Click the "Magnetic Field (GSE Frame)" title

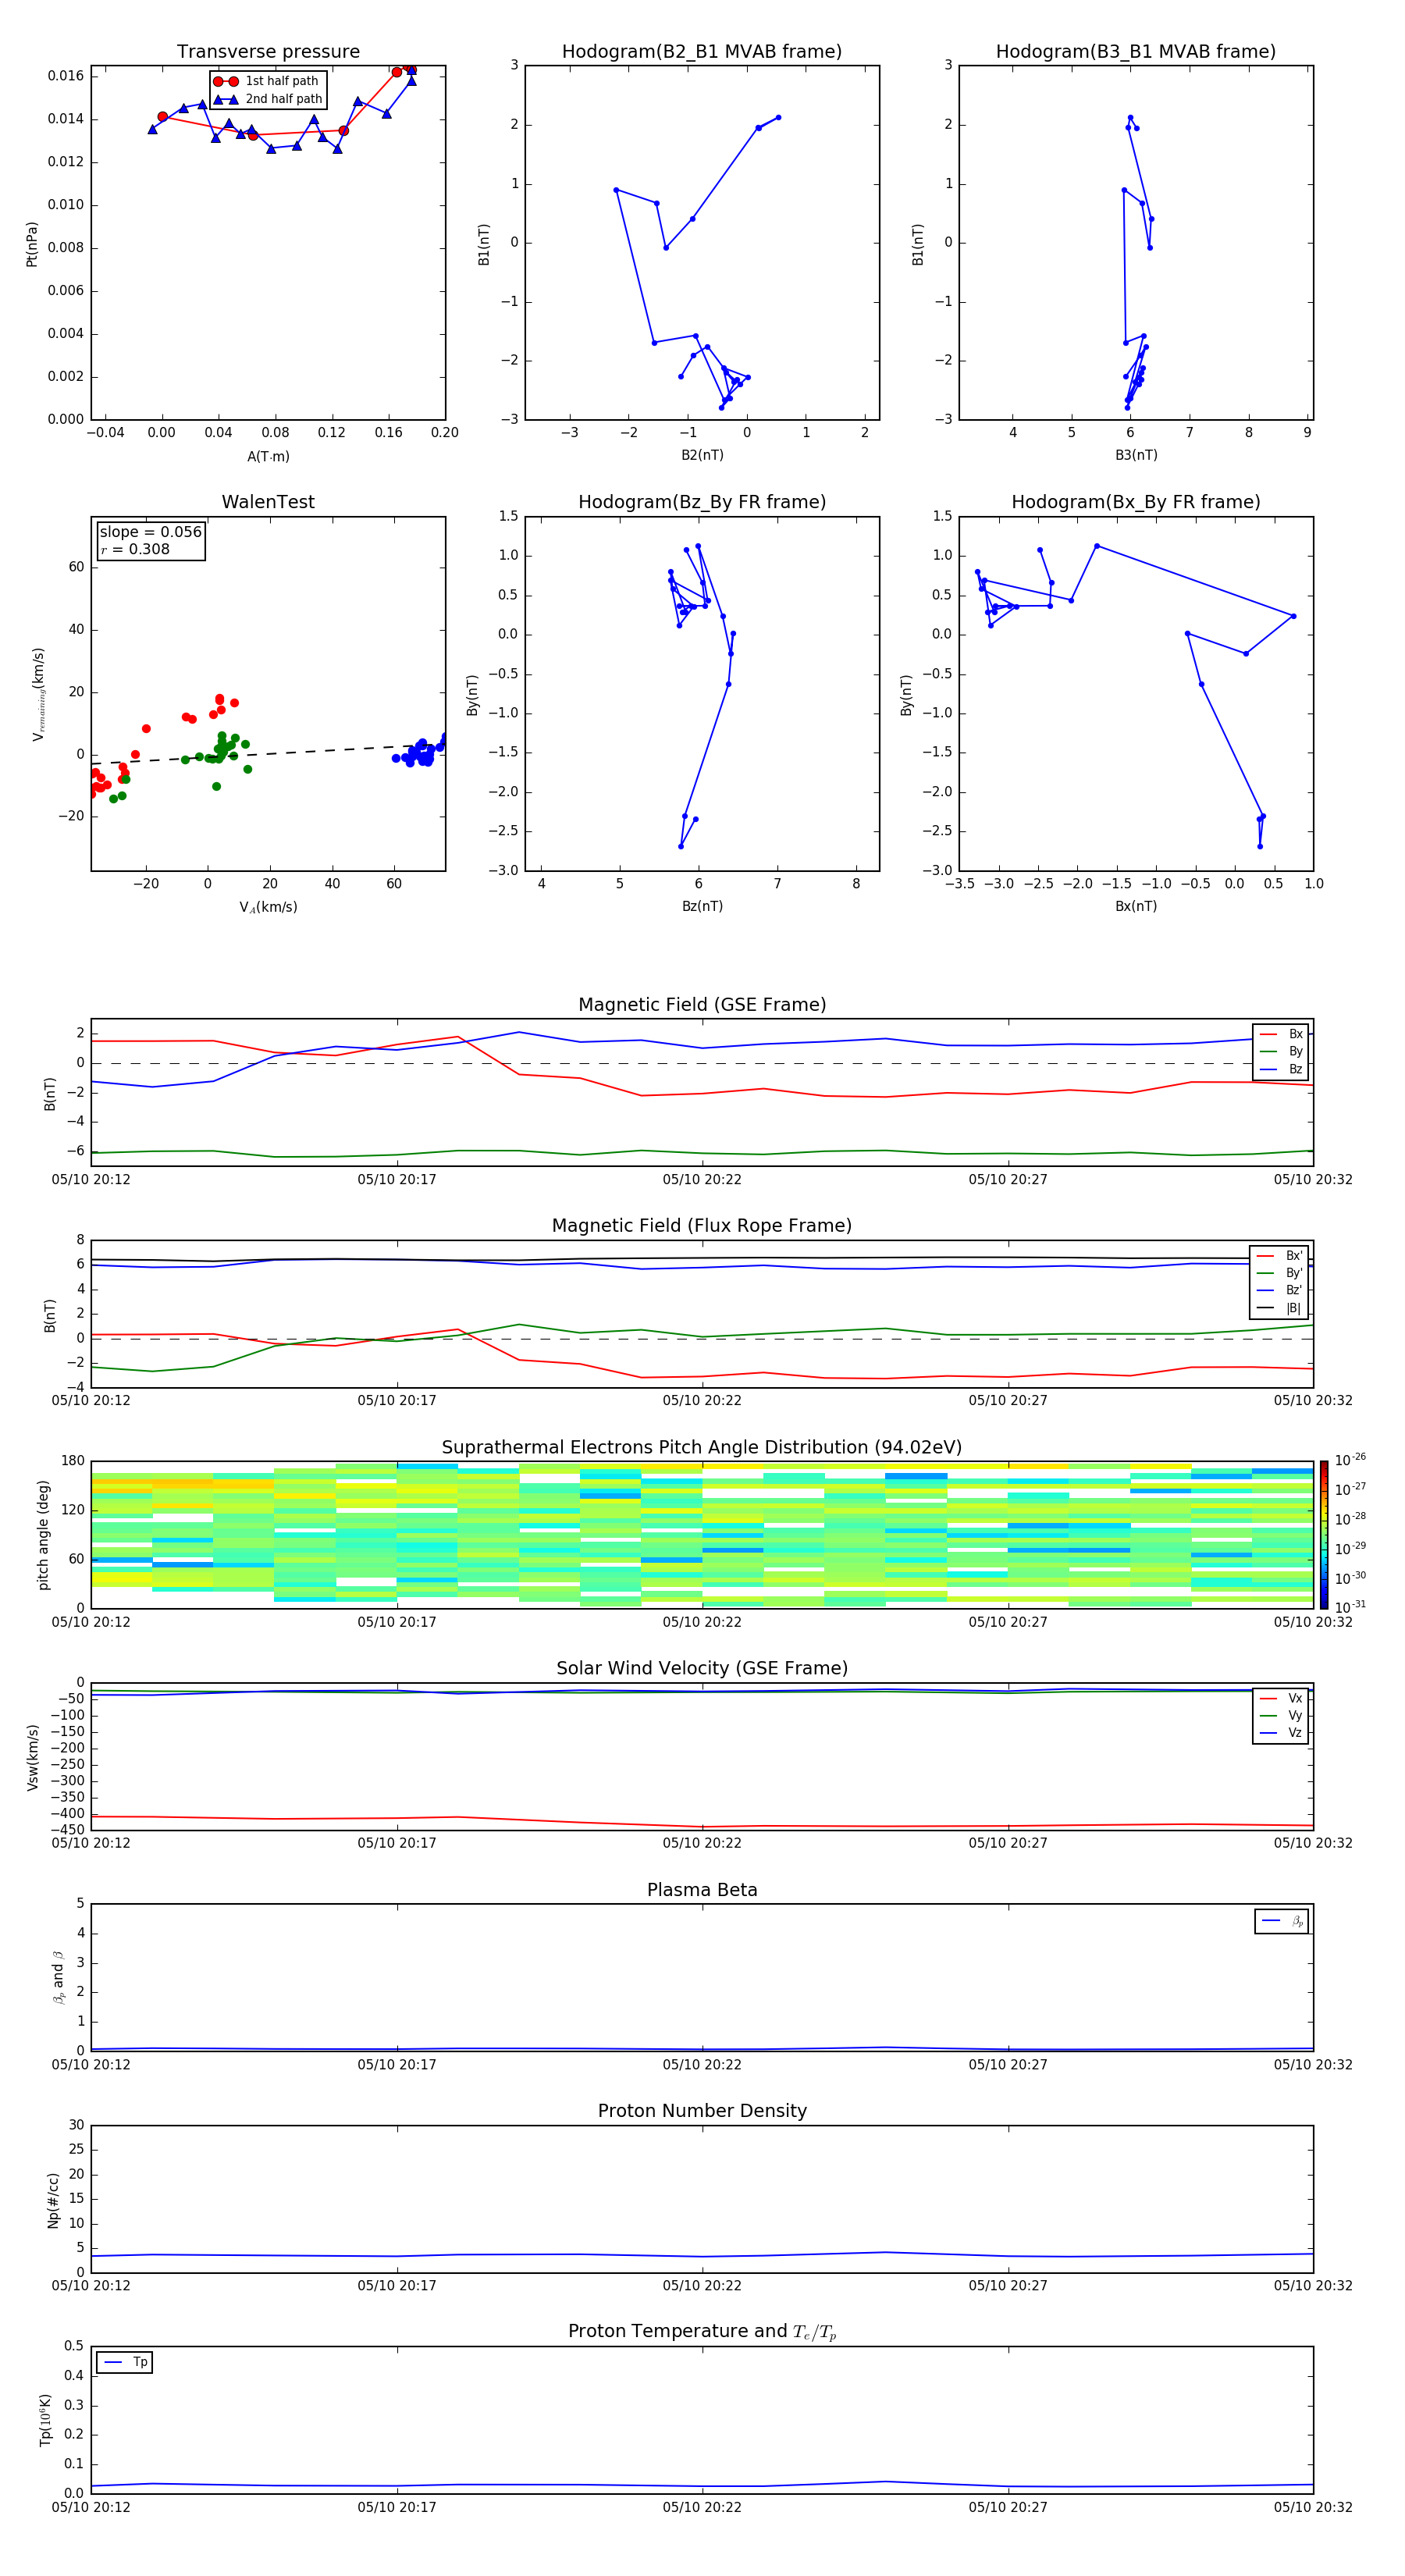[702, 1005]
